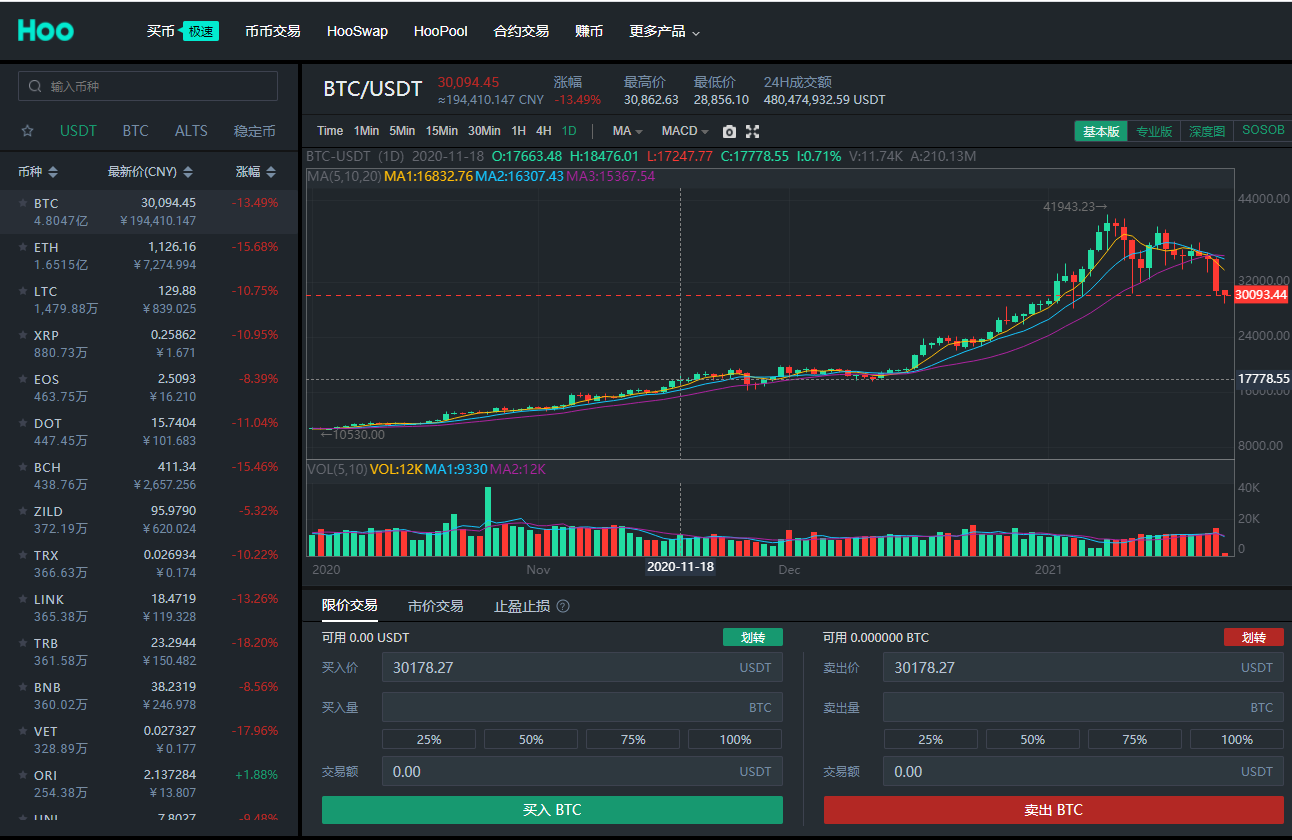Screen dimensions: 1292x840
Task: Sort the coin list by 最新价(CNY)
Action: click(x=149, y=172)
